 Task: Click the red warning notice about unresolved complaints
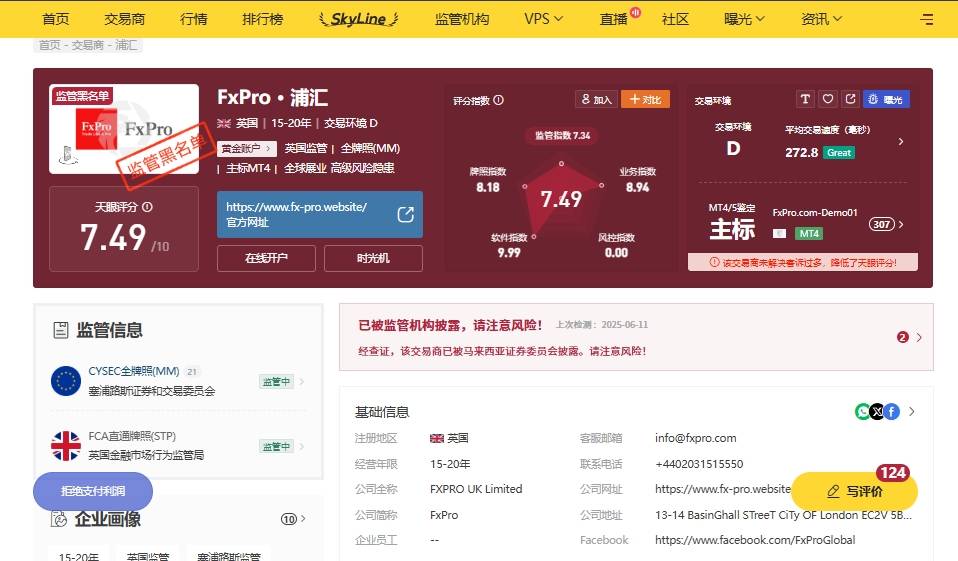[803, 262]
